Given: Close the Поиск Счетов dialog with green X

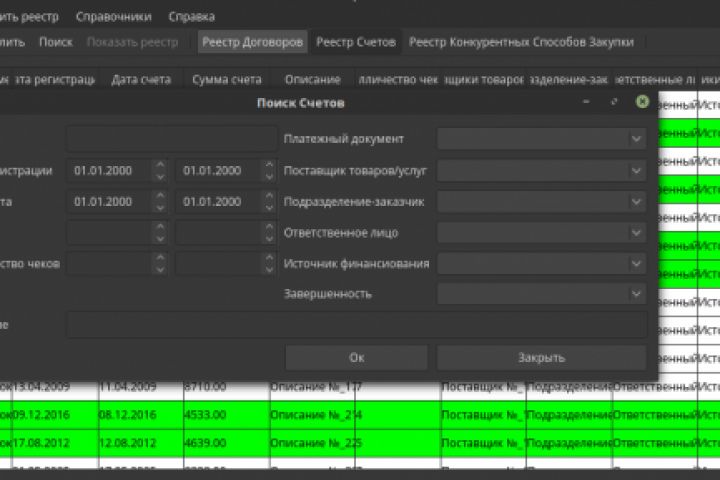Looking at the screenshot, I should point(642,102).
